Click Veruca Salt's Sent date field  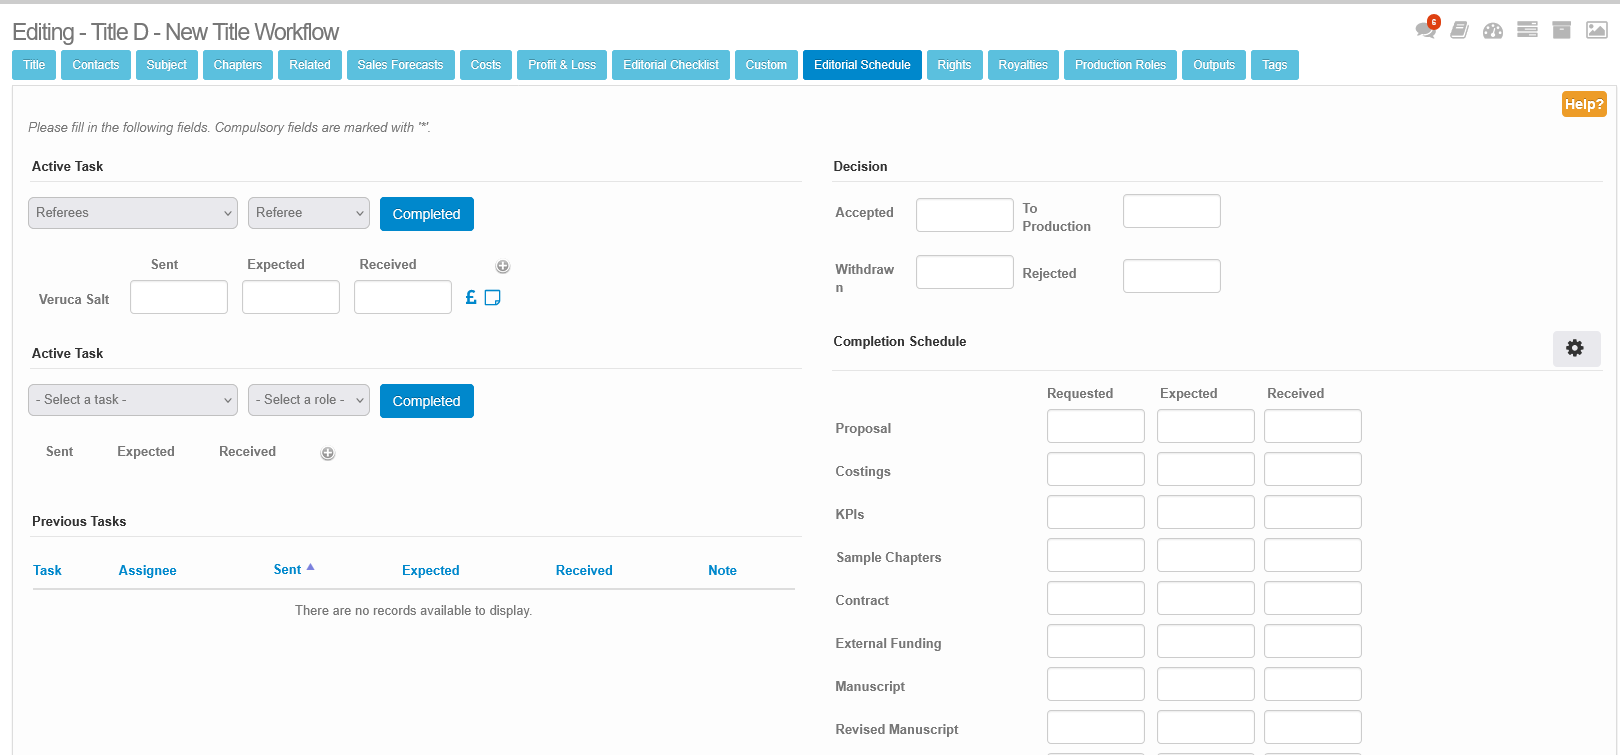(179, 297)
